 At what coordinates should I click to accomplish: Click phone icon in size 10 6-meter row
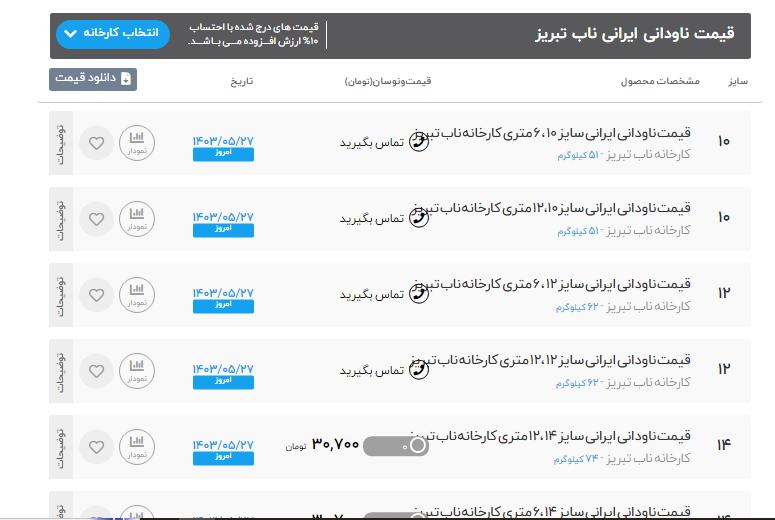click(x=419, y=143)
